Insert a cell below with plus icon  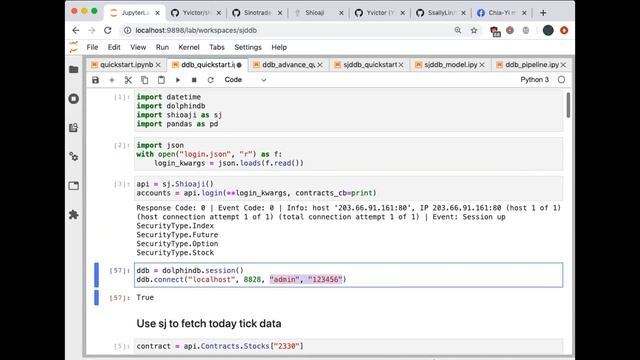112,80
